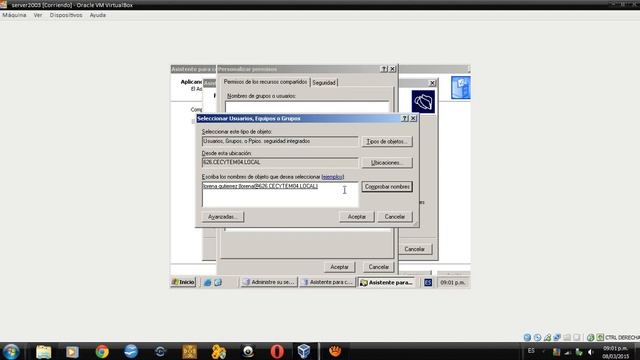Click VirtualBox optical disk status icon
This screenshot has width=640, height=360.
point(537,337)
